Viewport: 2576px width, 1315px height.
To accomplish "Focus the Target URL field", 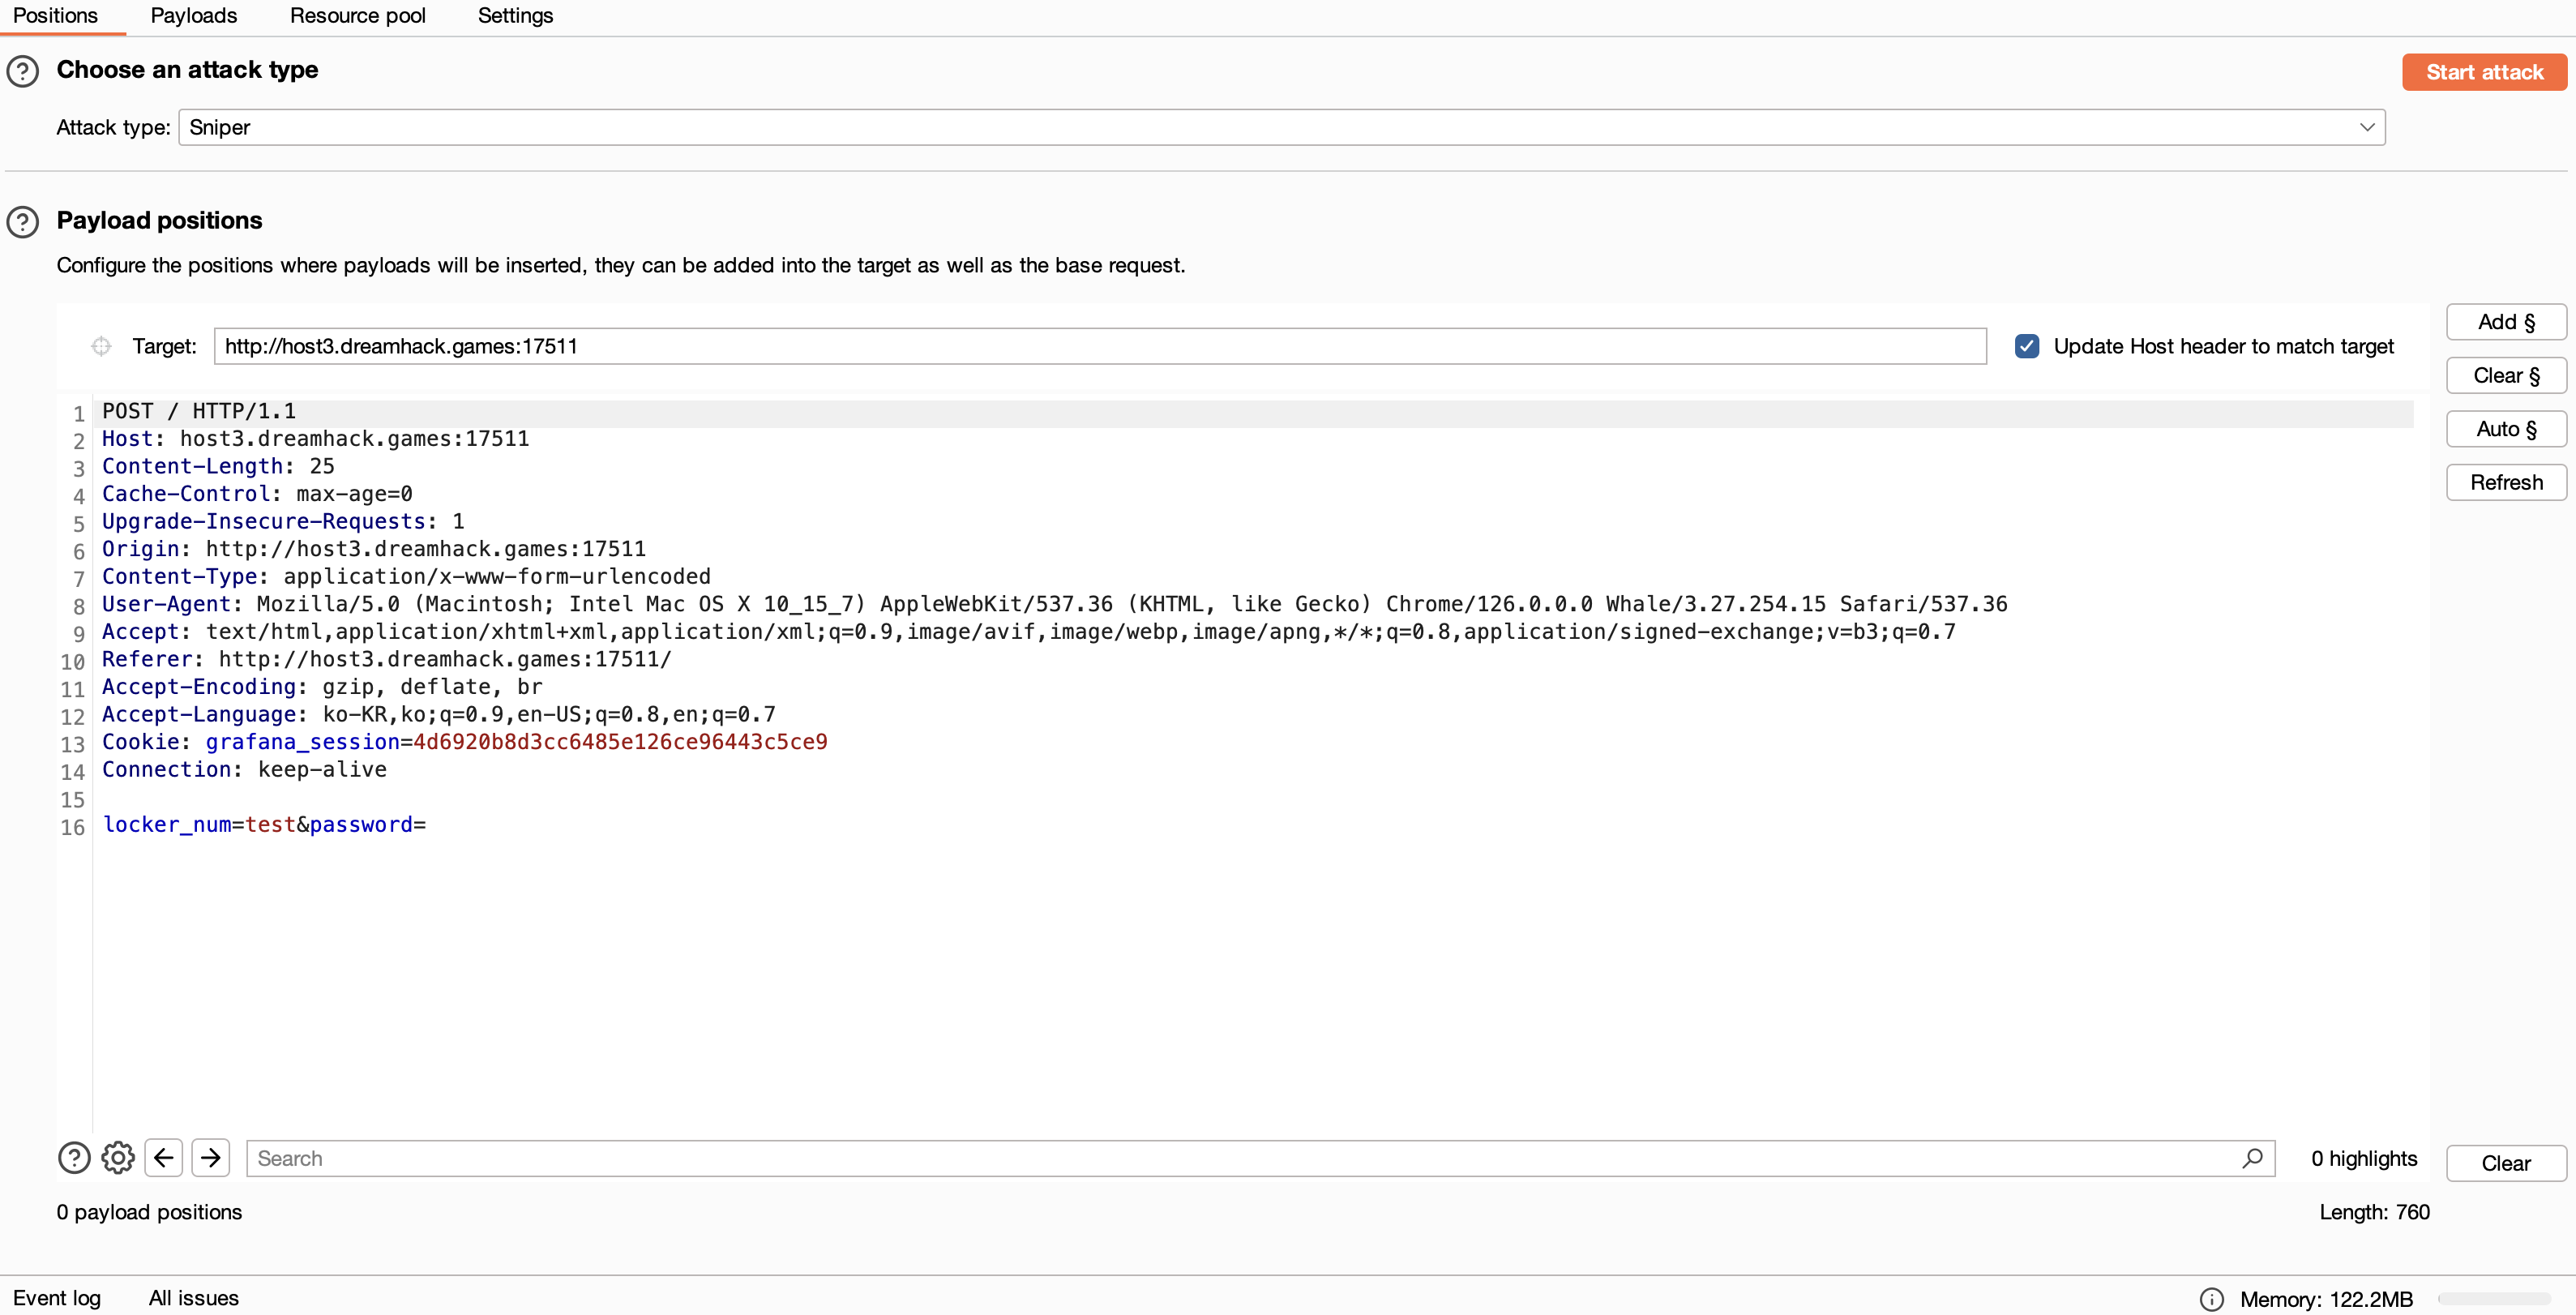I will click(1100, 346).
